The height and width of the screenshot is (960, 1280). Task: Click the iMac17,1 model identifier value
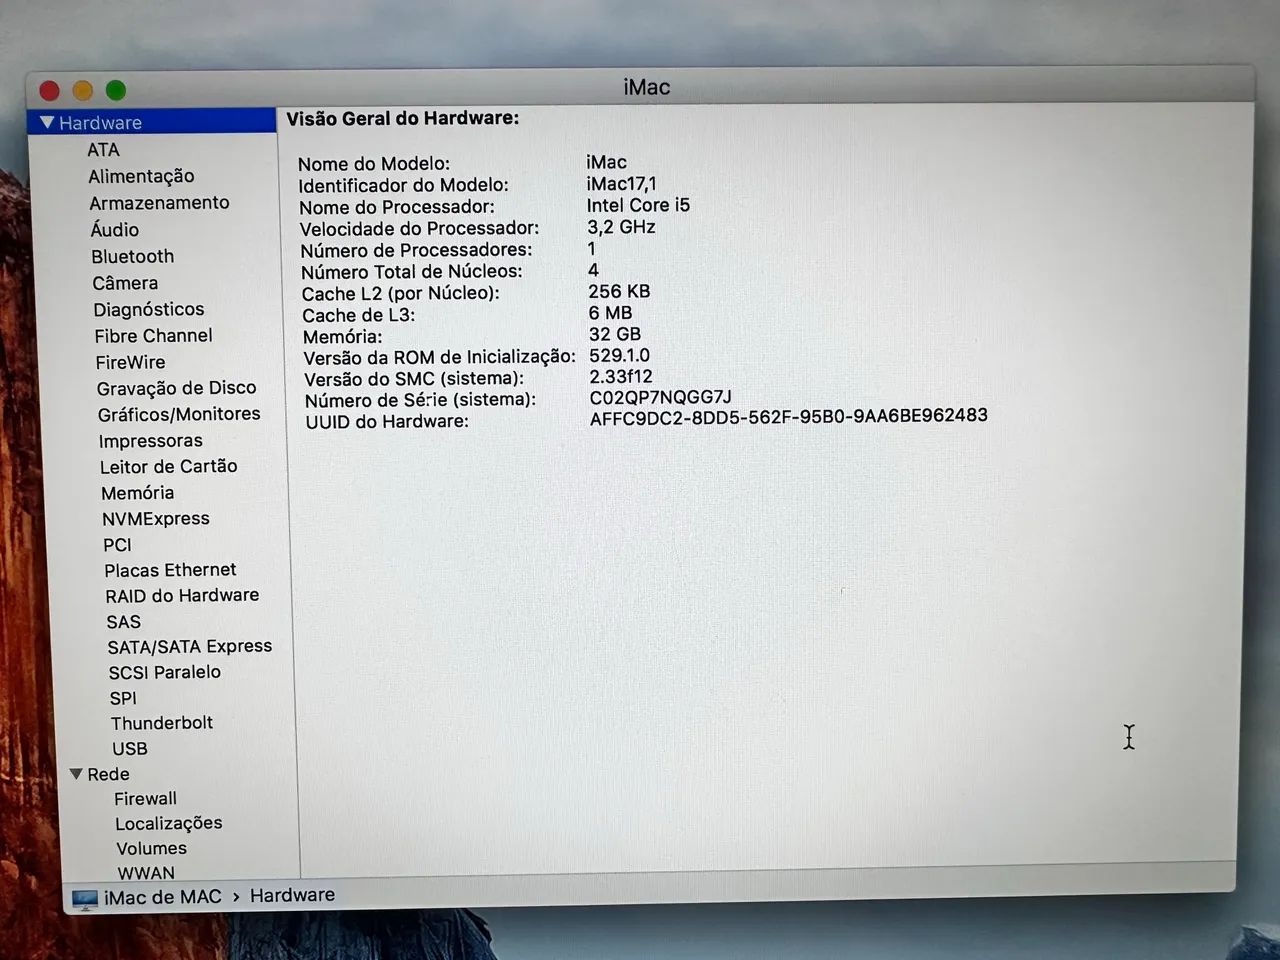(x=621, y=184)
